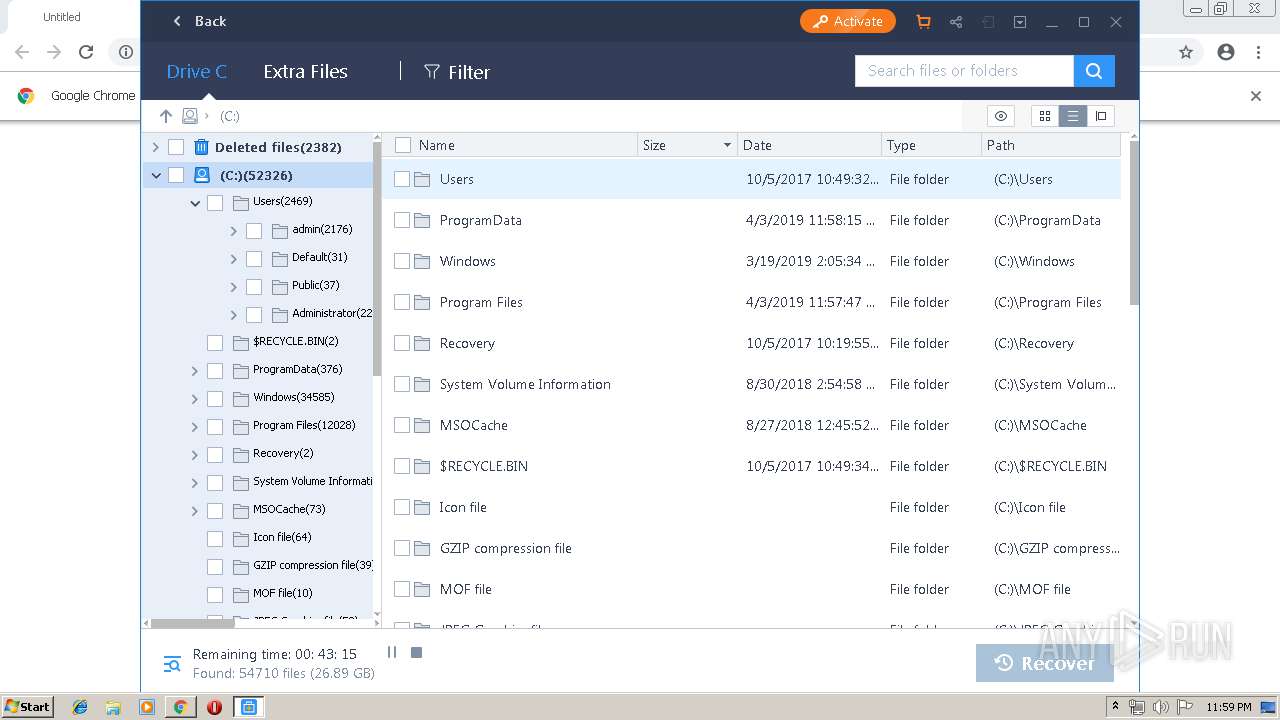Click the Windows folder icon in file list

(422, 261)
